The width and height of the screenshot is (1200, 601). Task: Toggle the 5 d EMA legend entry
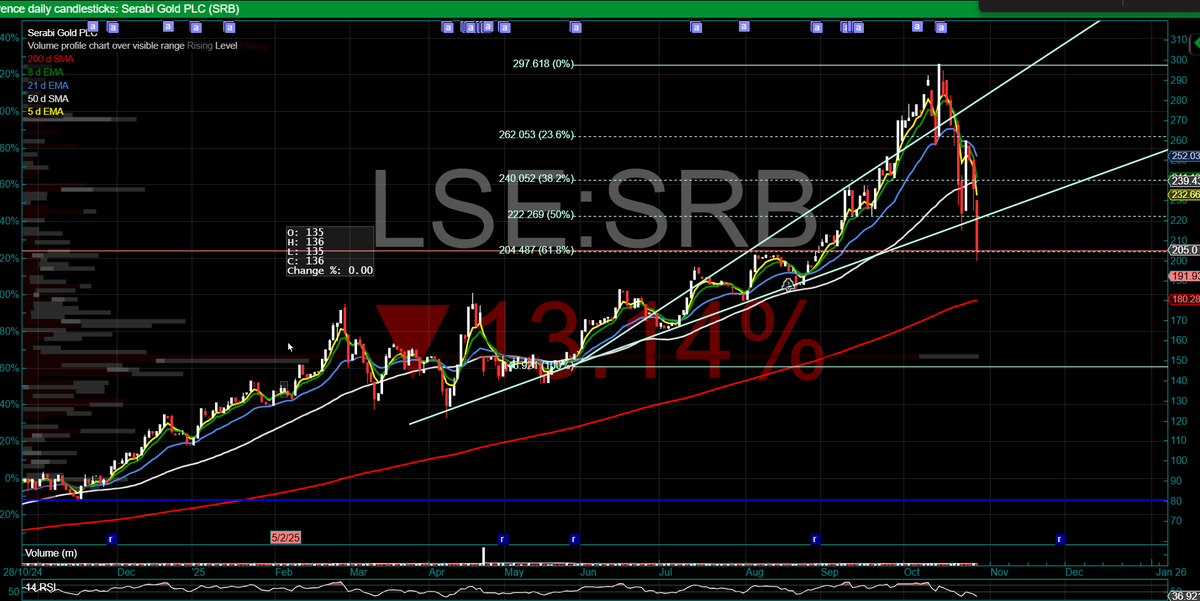coord(45,111)
